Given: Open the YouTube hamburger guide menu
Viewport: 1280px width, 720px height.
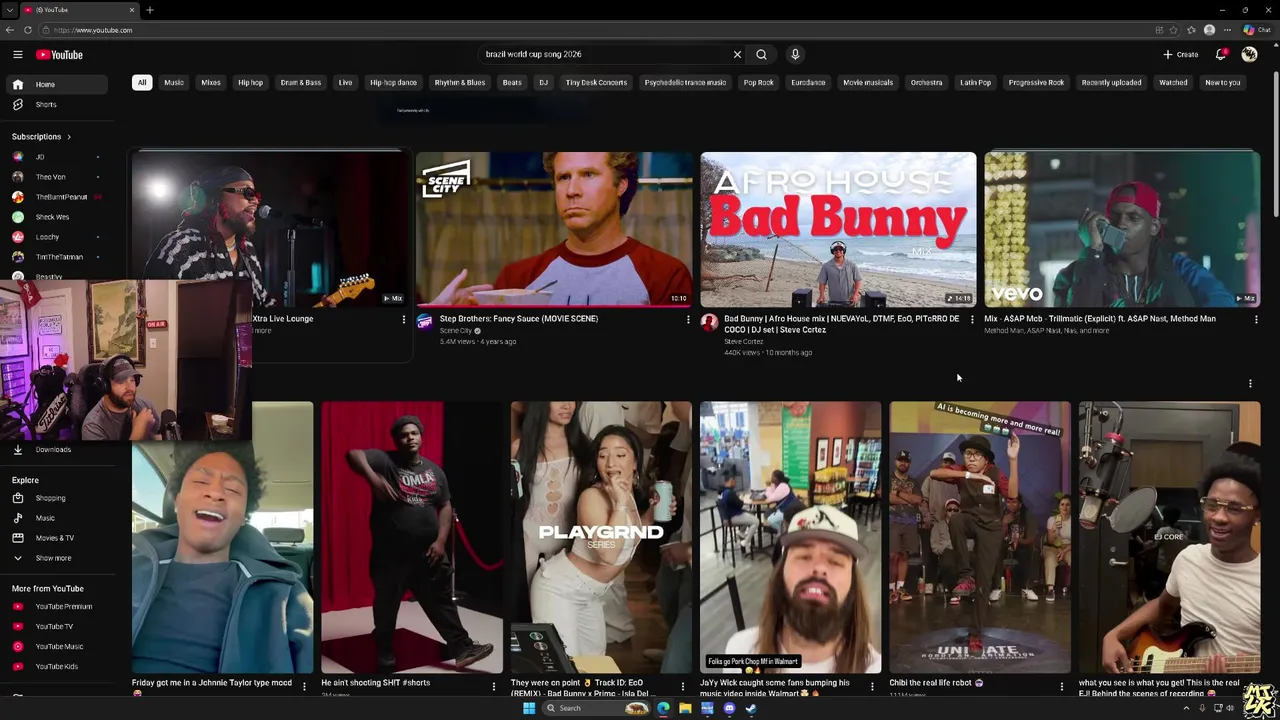Looking at the screenshot, I should pyautogui.click(x=17, y=55).
